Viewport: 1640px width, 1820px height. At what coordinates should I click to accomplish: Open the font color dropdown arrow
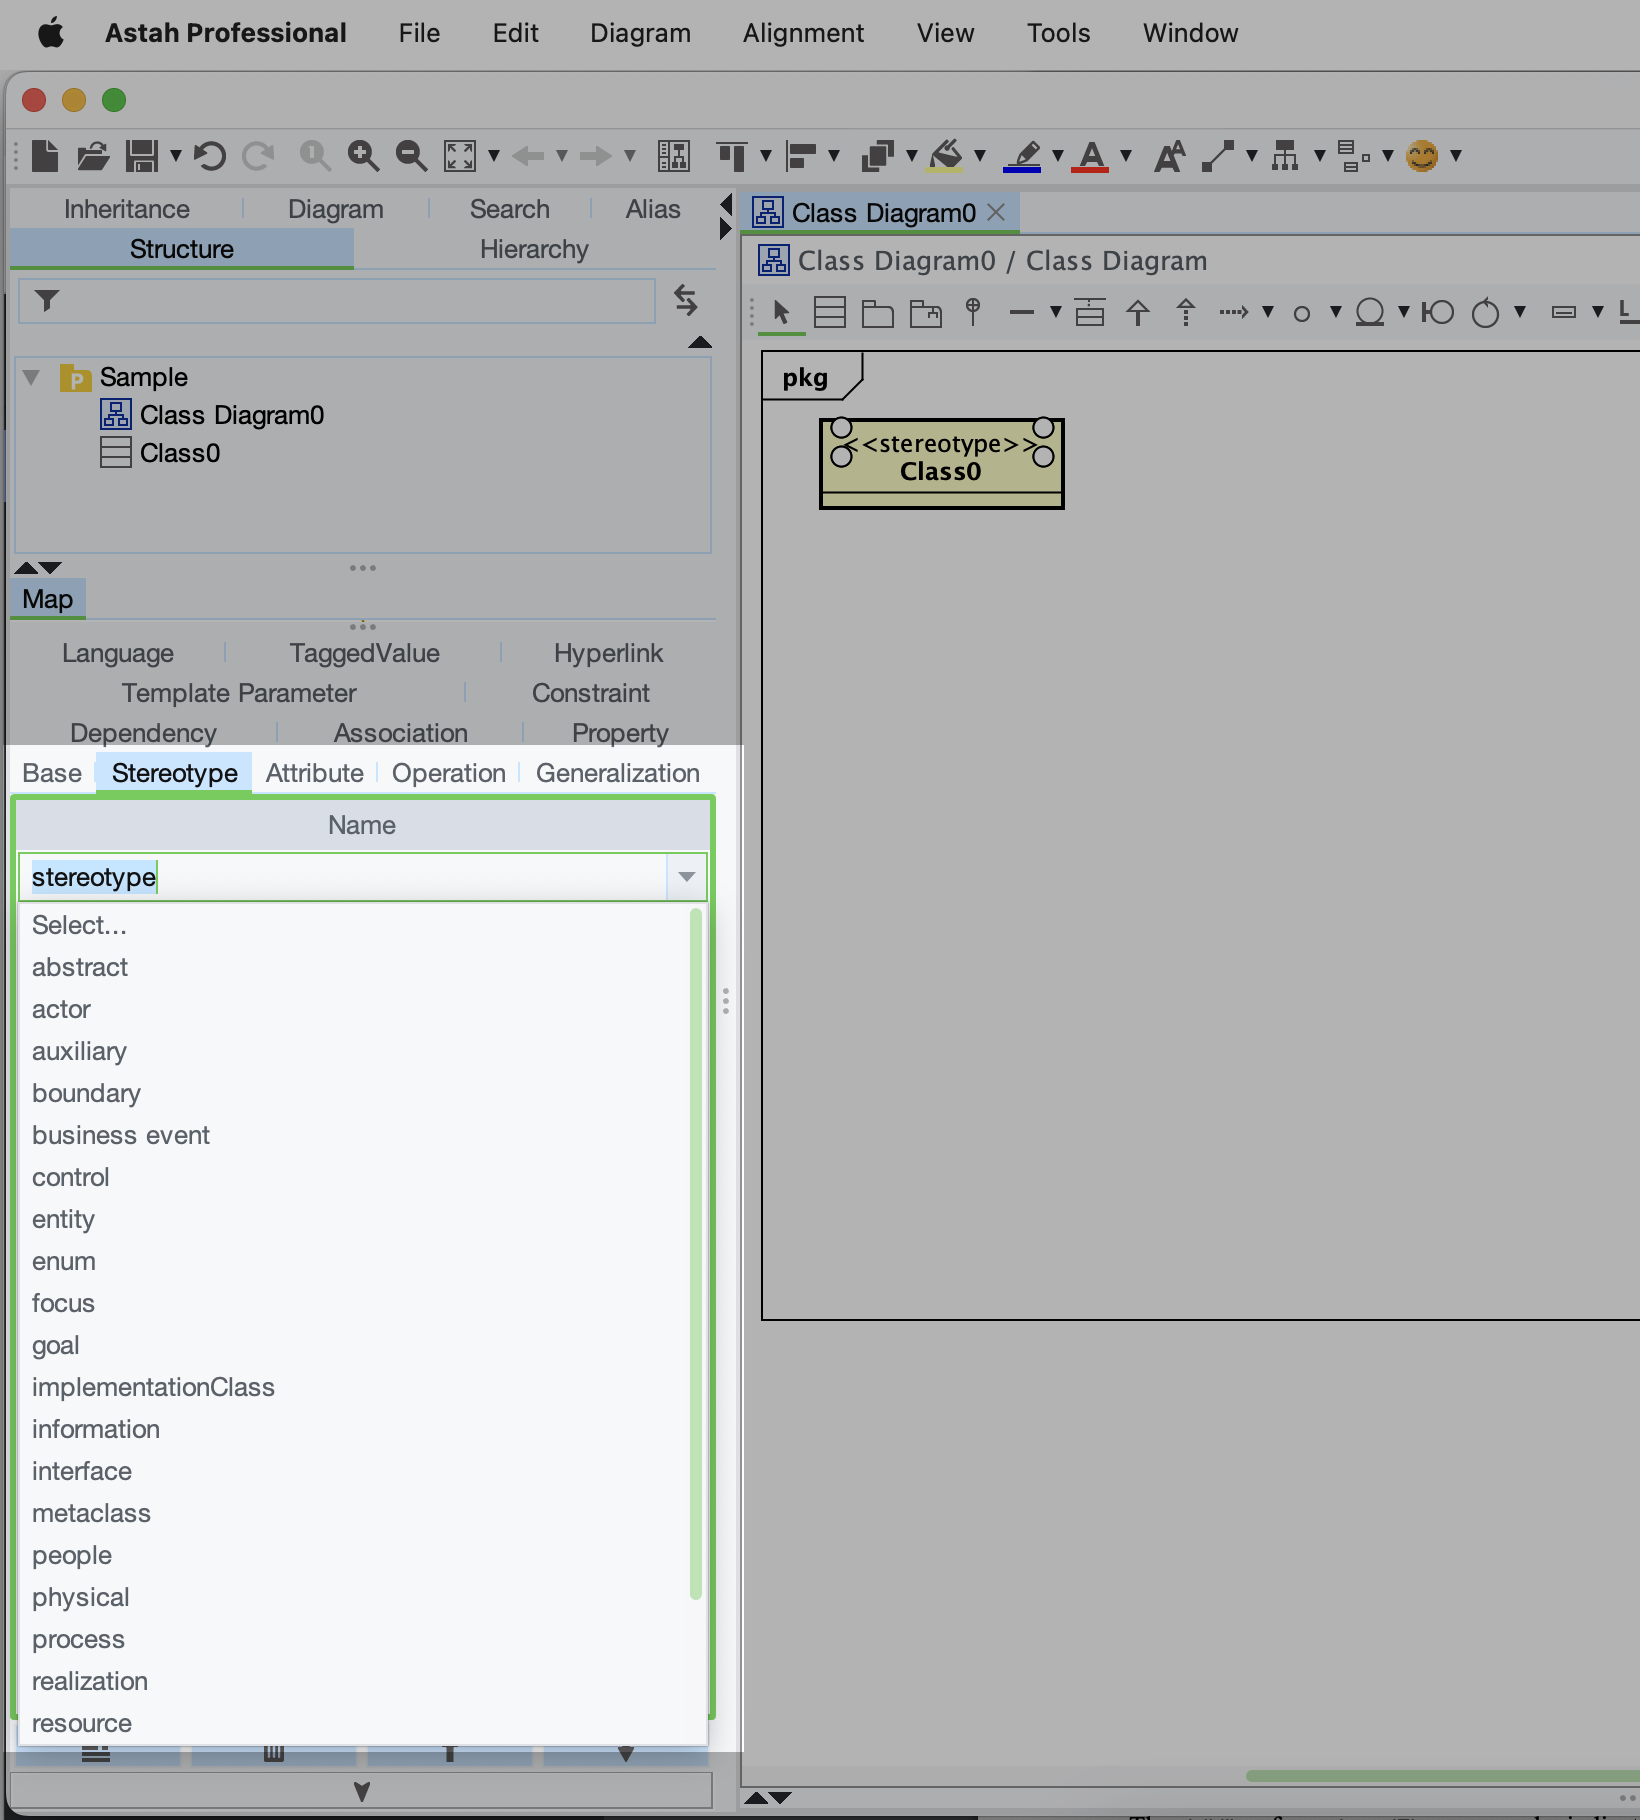[1126, 156]
